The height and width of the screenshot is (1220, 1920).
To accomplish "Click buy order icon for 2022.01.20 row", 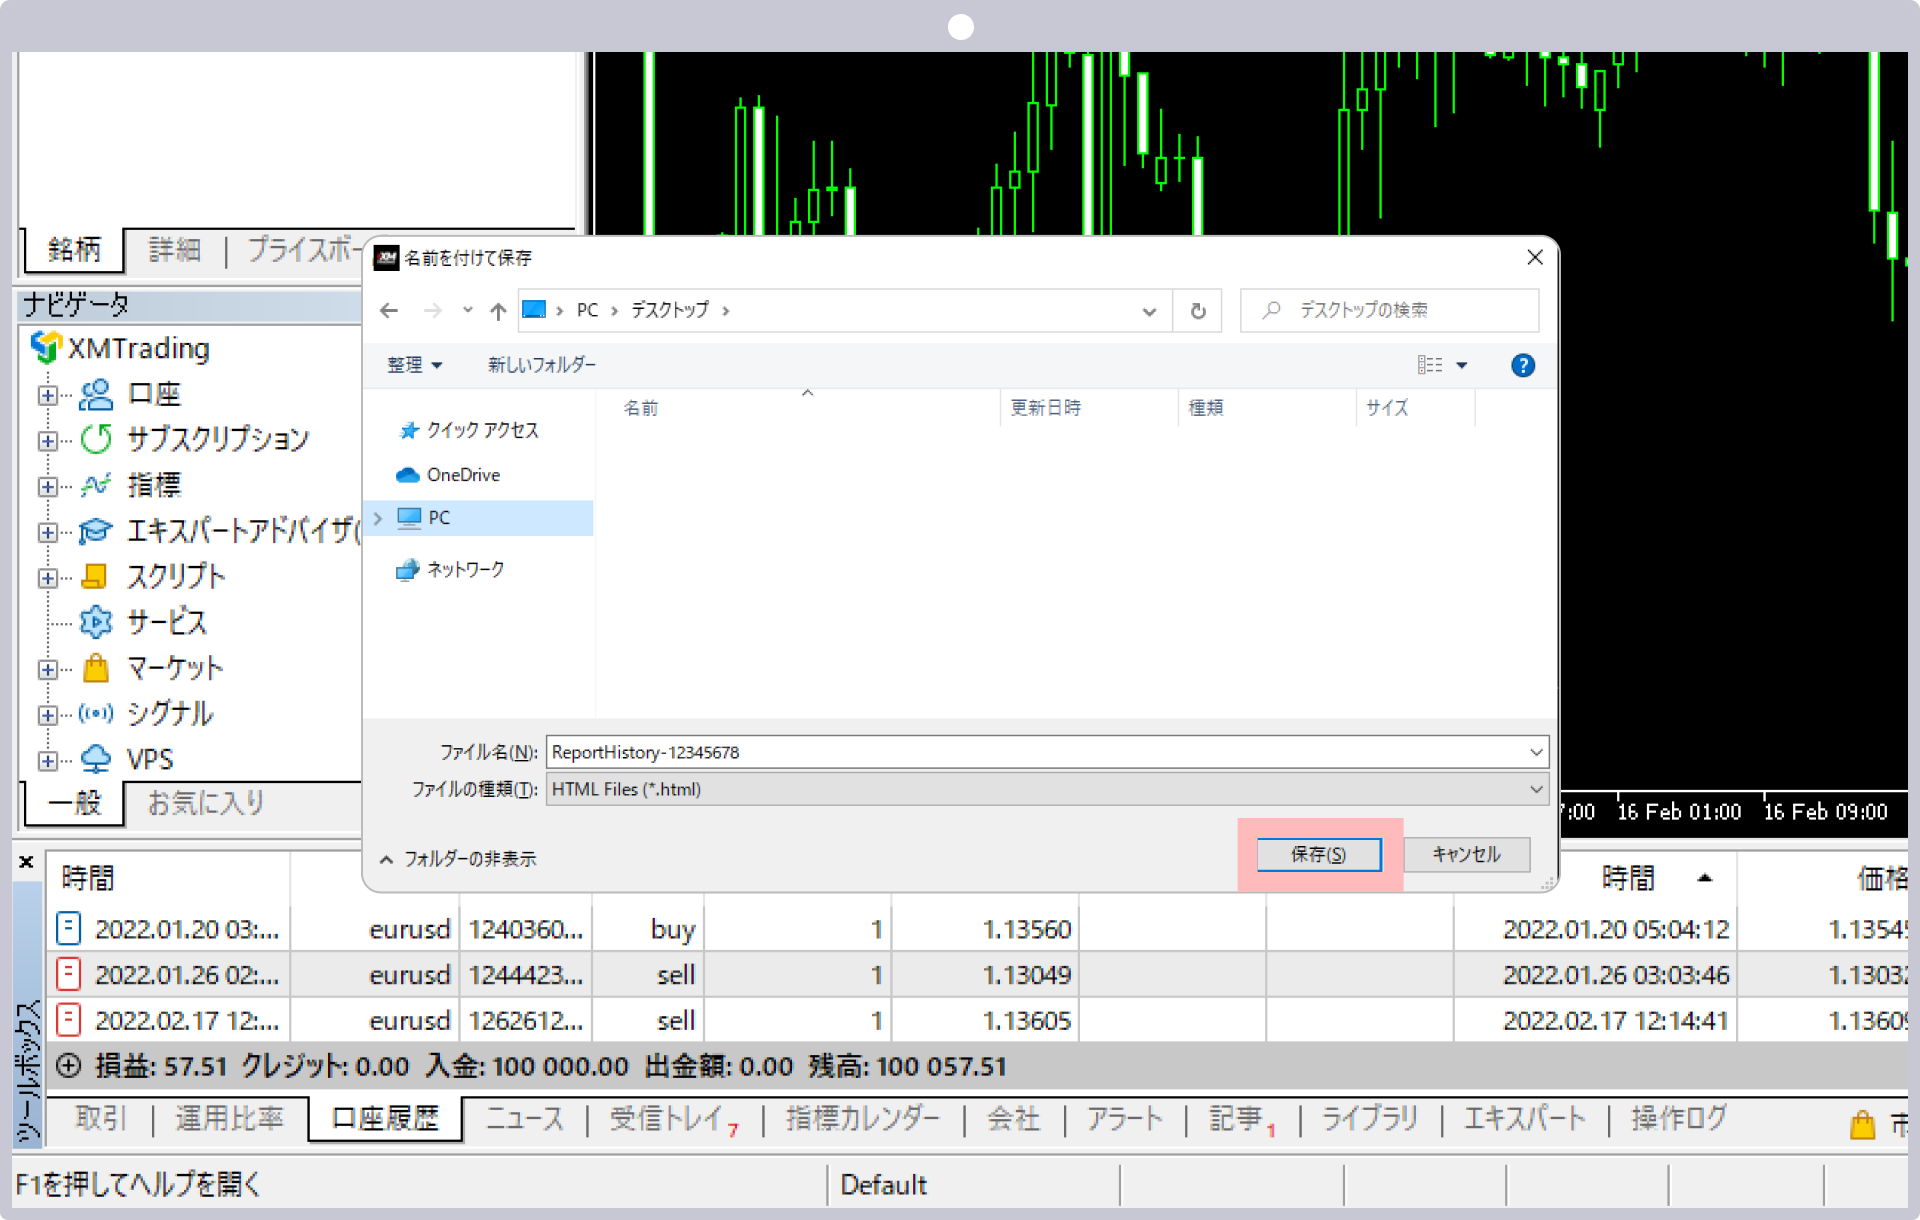I will click(x=68, y=928).
